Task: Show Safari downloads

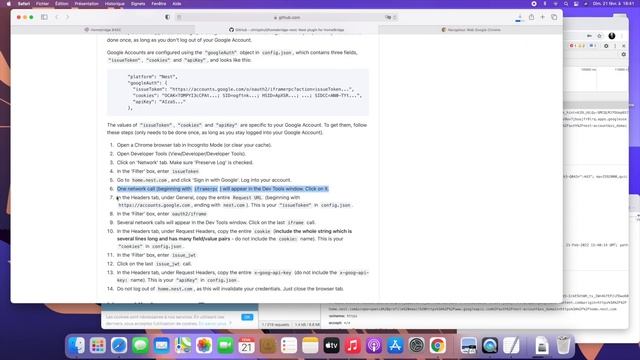Action: click(x=520, y=18)
